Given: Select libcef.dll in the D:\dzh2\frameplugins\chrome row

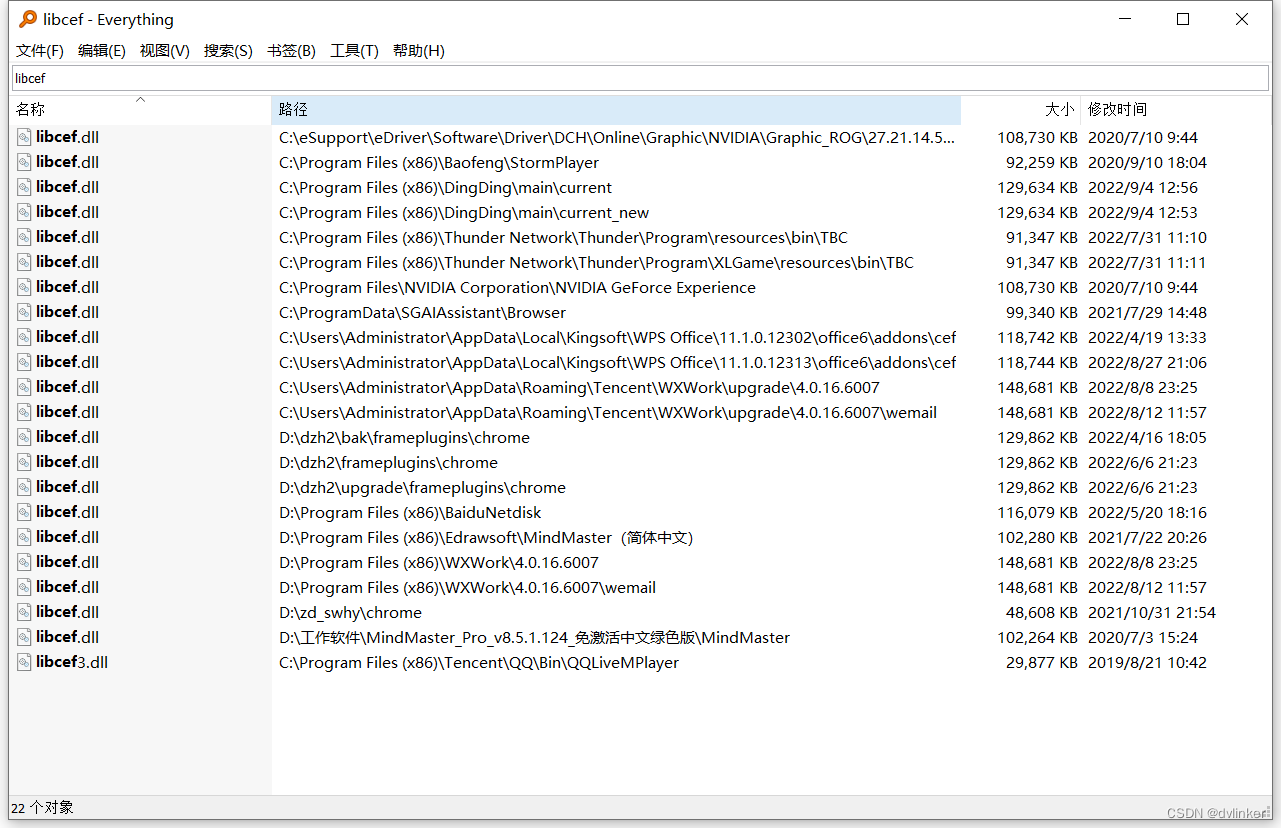Looking at the screenshot, I should click(x=68, y=462).
